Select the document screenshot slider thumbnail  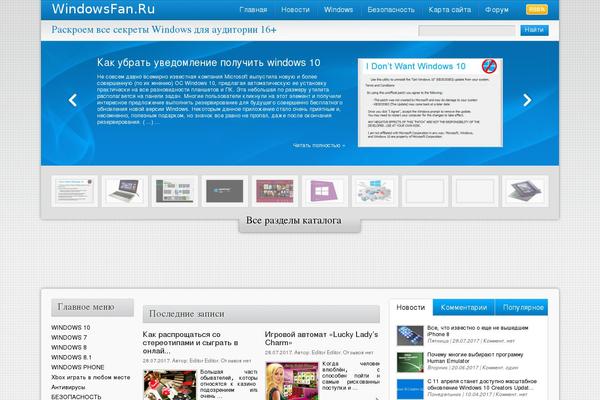click(x=74, y=191)
